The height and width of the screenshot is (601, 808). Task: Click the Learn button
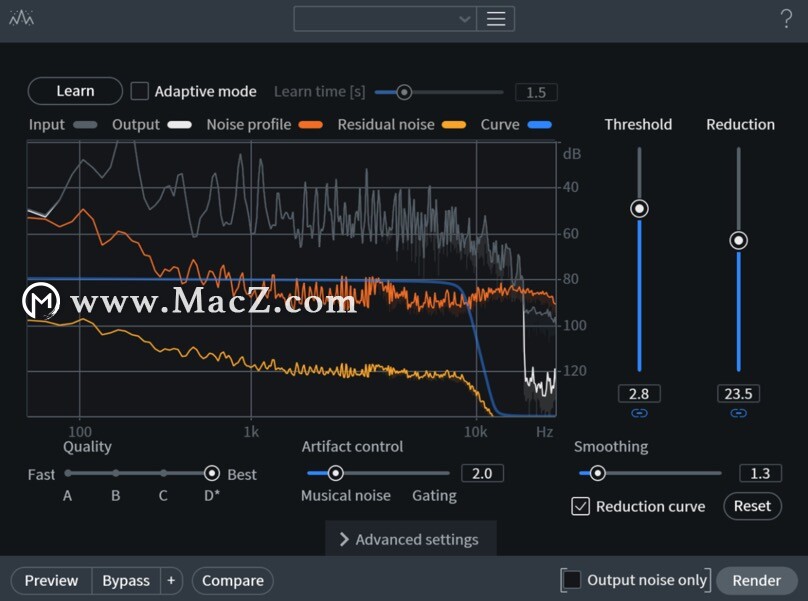point(74,91)
